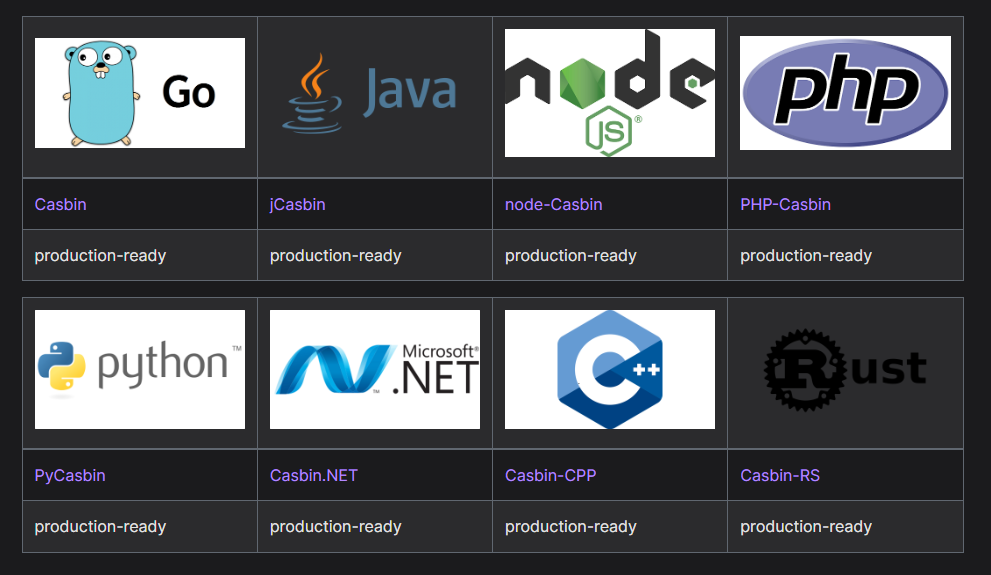Click the Python logo image
Screen dimensions: 991x575
pos(140,370)
